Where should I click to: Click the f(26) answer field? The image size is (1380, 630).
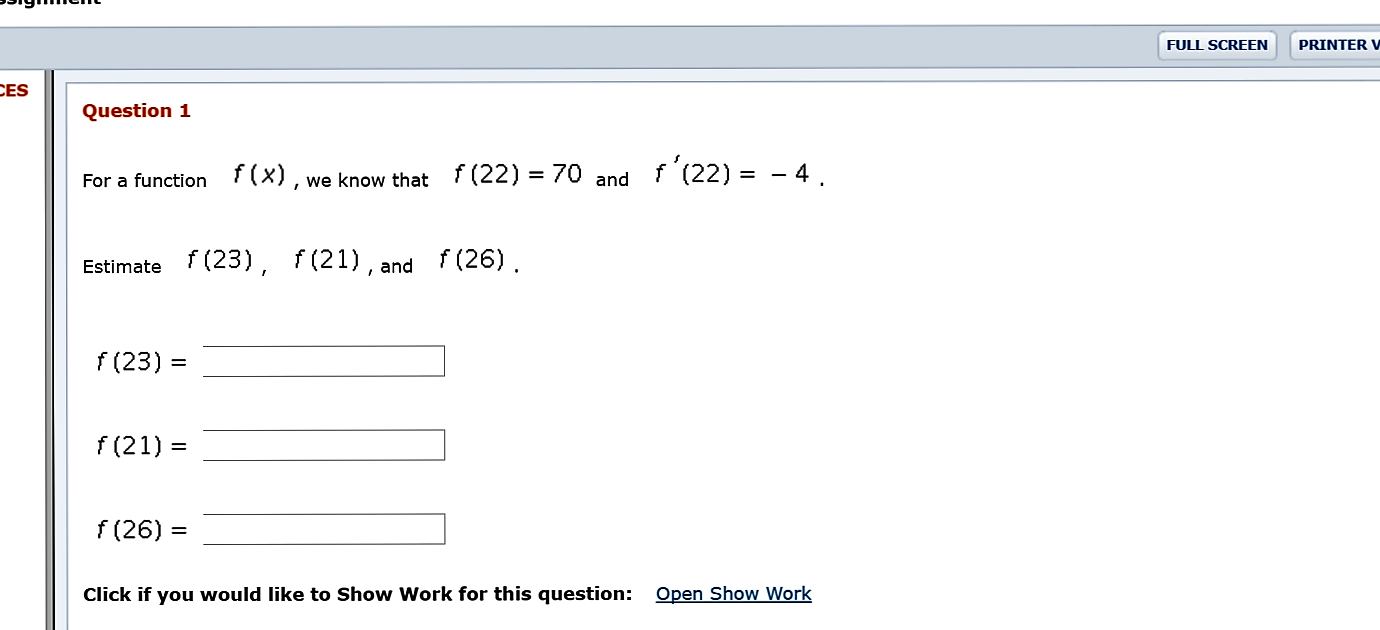pos(323,528)
